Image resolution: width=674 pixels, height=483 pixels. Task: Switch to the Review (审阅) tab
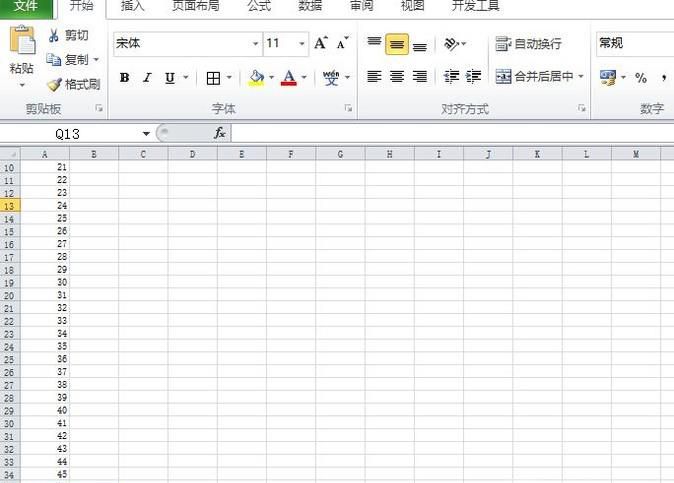point(362,6)
